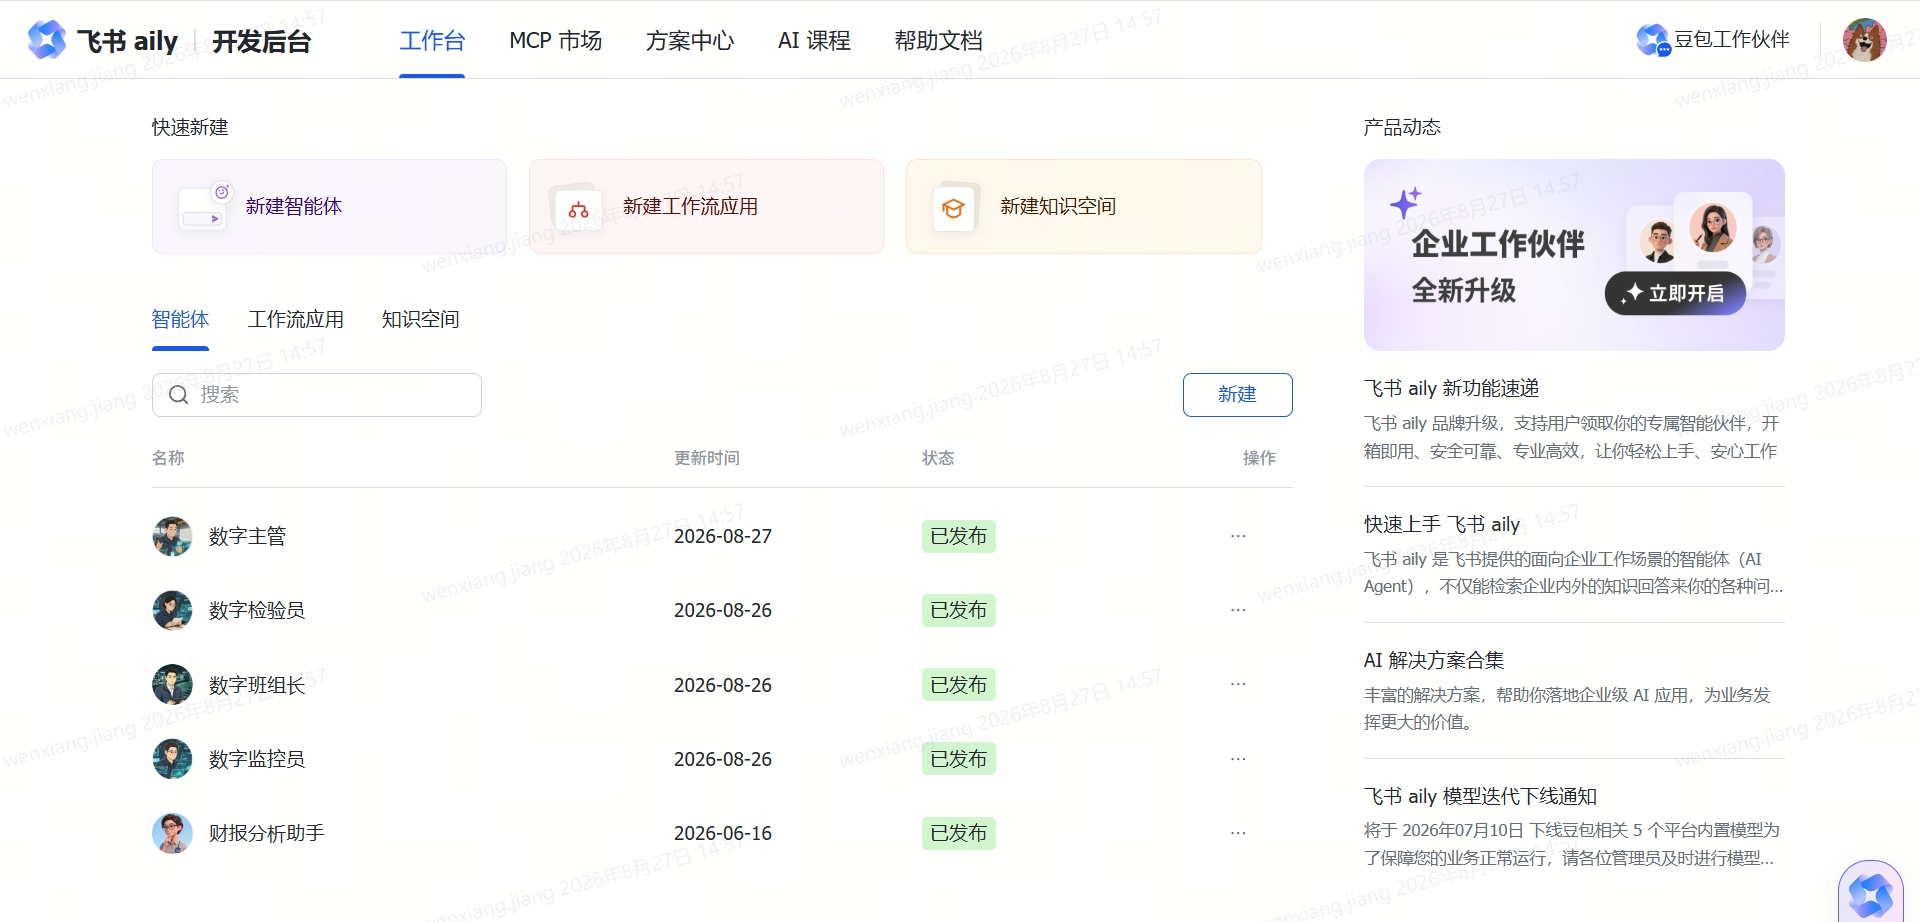Image resolution: width=1920 pixels, height=922 pixels.
Task: Click the 已发布 status of 数字检验员
Action: click(x=958, y=611)
